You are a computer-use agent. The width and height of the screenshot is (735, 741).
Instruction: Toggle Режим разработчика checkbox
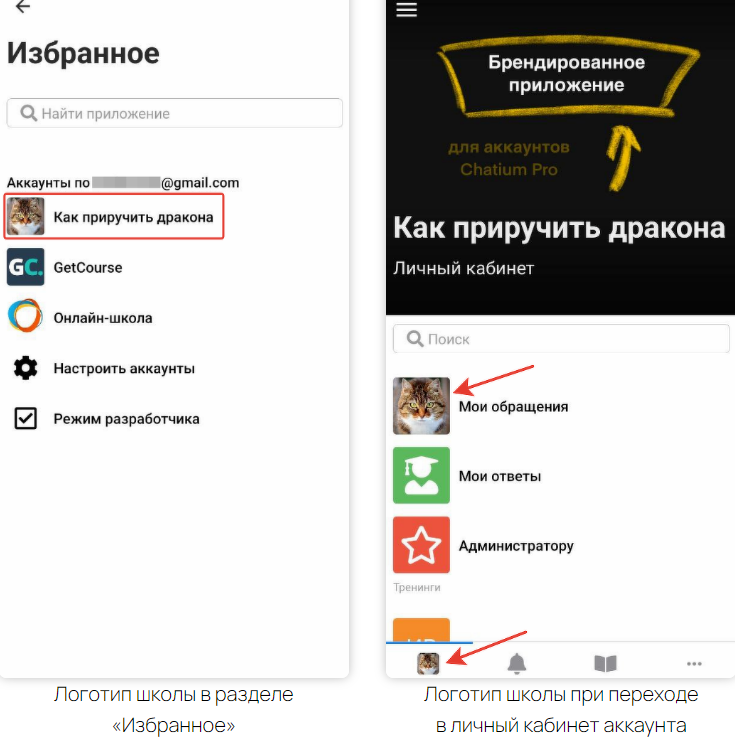pyautogui.click(x=26, y=418)
